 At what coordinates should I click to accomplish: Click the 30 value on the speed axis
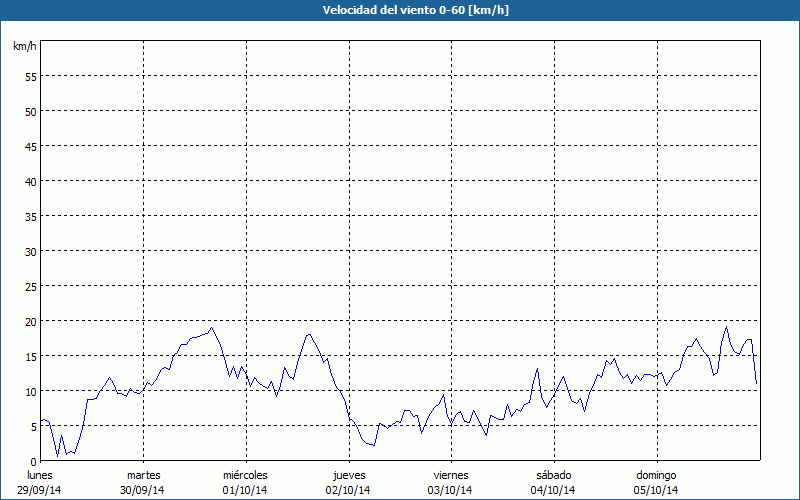pos(30,251)
